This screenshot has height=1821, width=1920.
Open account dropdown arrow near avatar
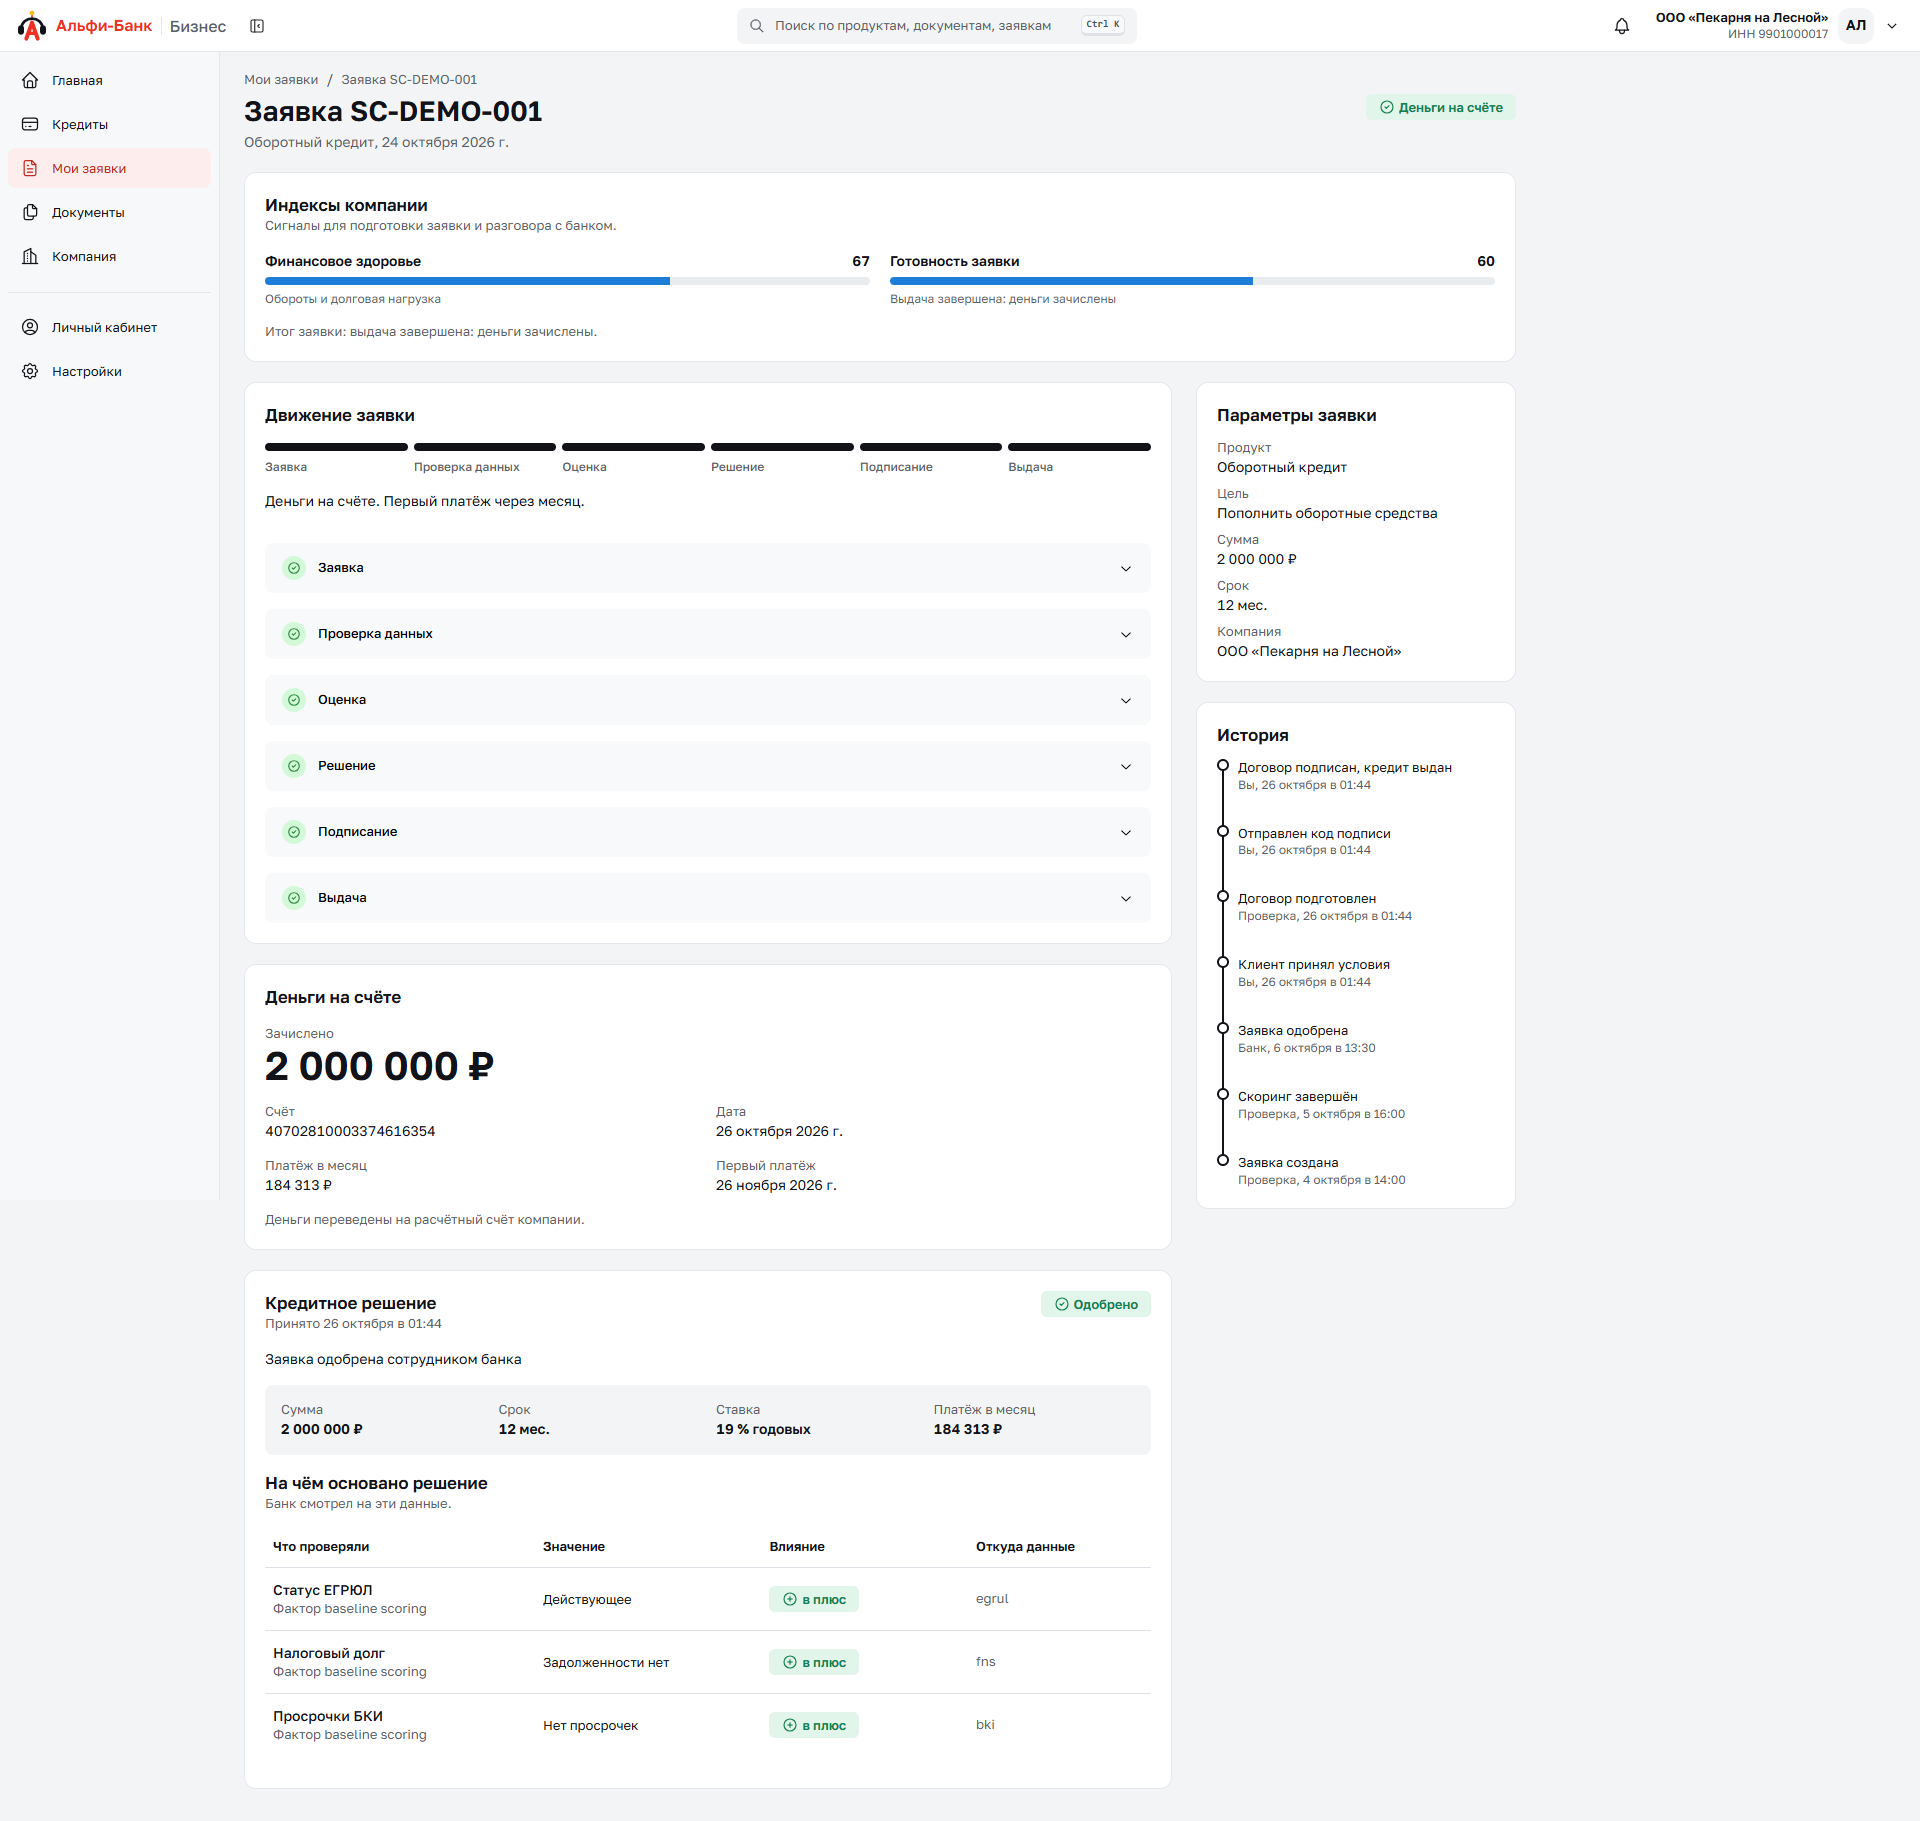(1892, 26)
